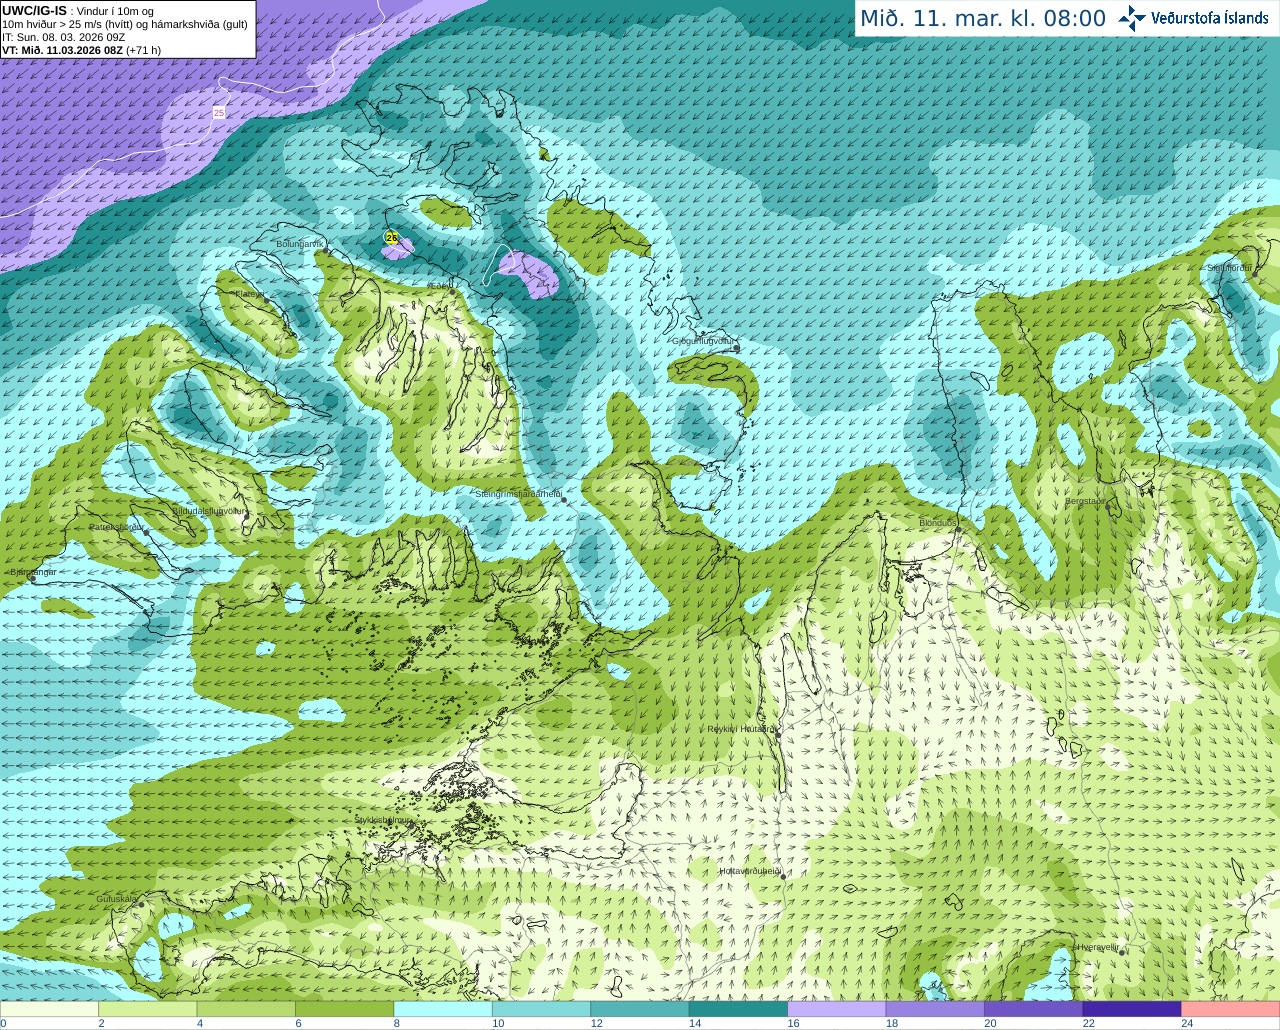The width and height of the screenshot is (1280, 1030).
Task: Click the 'UWC/IG-IS' model title
Action: pyautogui.click(x=34, y=11)
